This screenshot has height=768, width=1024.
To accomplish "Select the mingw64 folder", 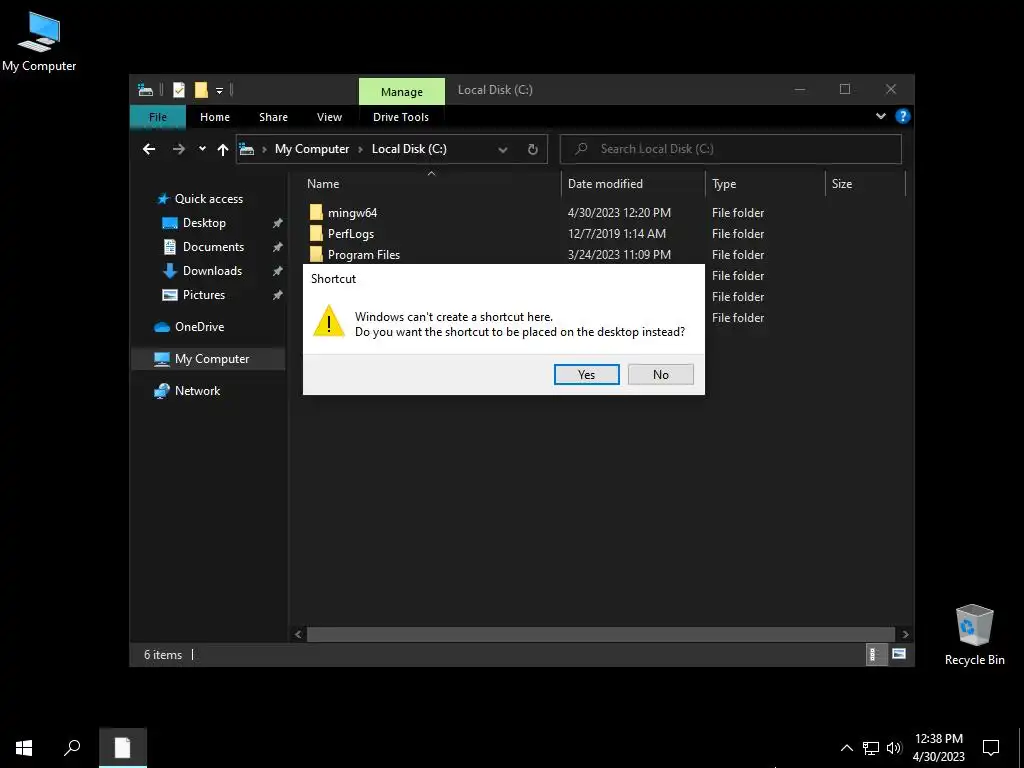I will [352, 212].
